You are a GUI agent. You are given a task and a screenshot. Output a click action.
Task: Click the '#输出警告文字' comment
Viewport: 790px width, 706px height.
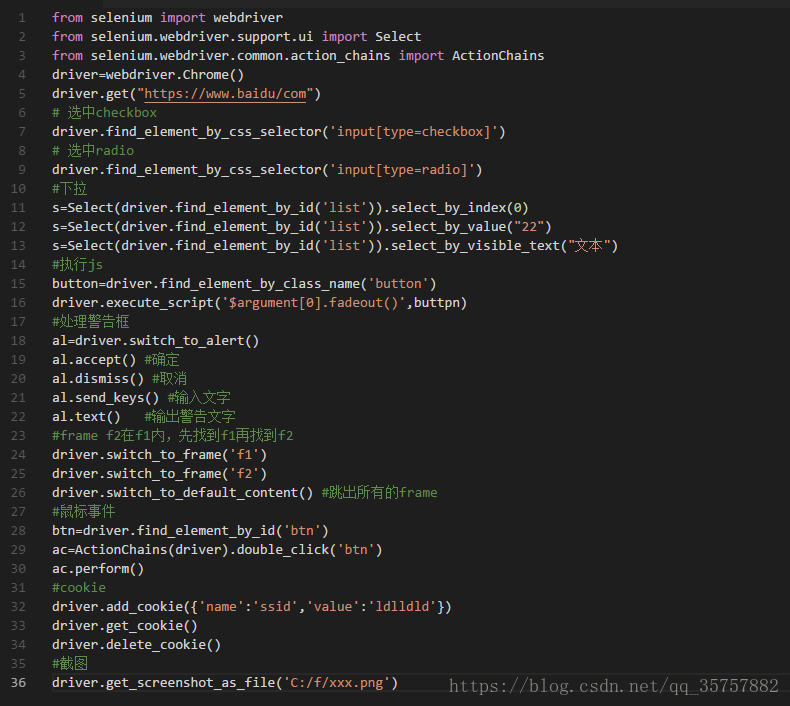190,417
